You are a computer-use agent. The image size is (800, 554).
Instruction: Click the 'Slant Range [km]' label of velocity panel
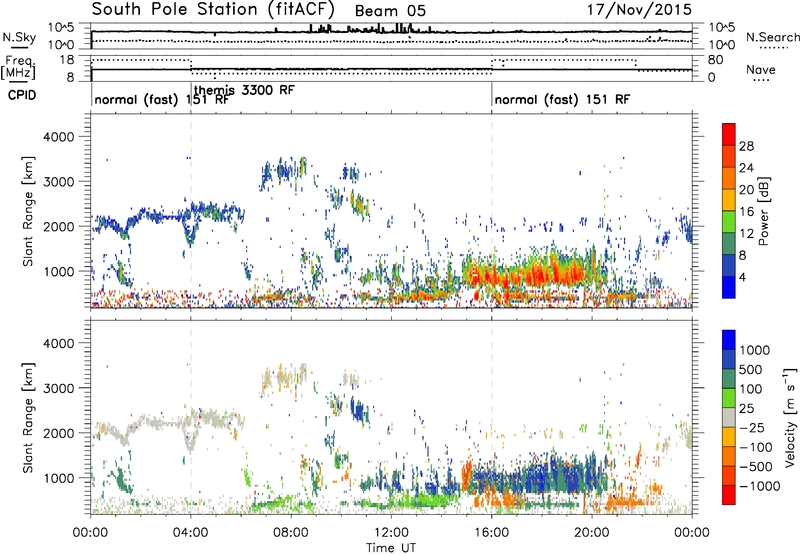pyautogui.click(x=28, y=417)
